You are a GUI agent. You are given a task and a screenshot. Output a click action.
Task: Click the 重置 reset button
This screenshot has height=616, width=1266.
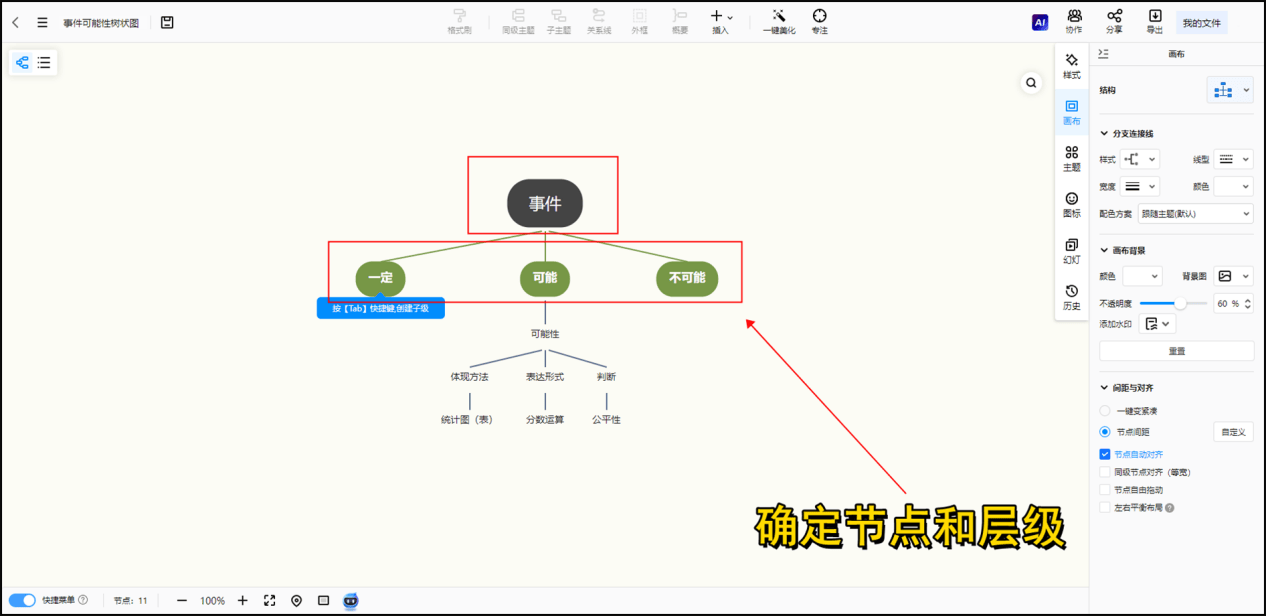coord(1176,351)
